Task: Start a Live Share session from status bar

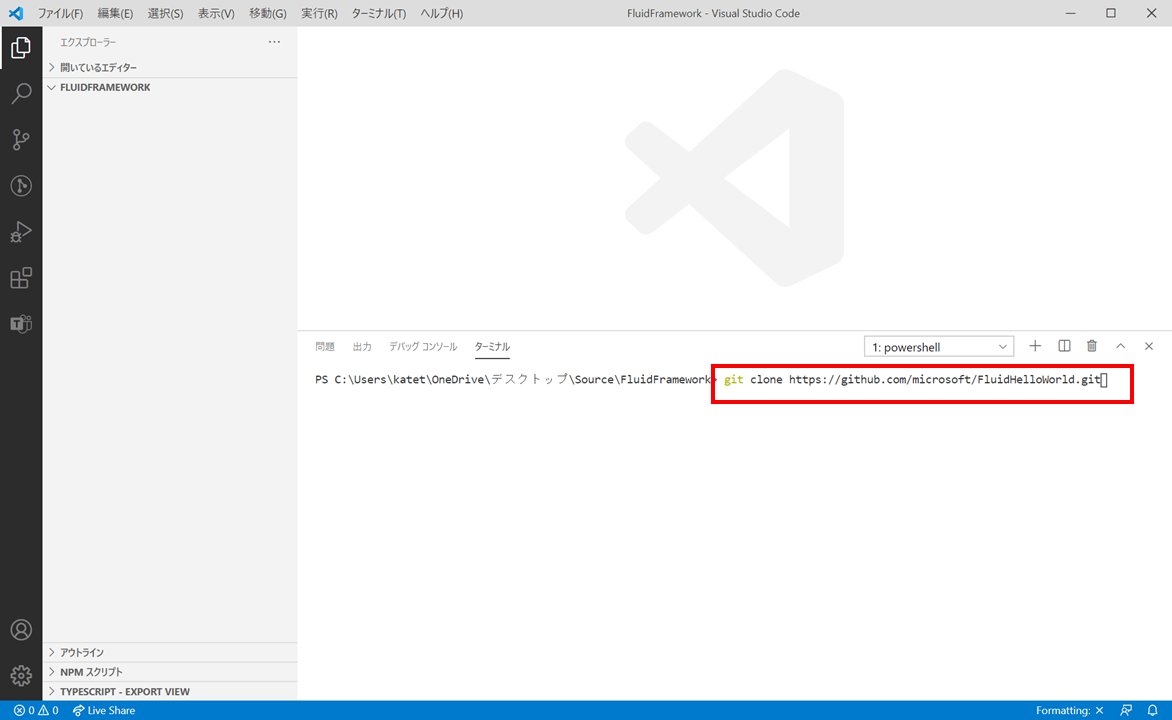Action: 104,710
